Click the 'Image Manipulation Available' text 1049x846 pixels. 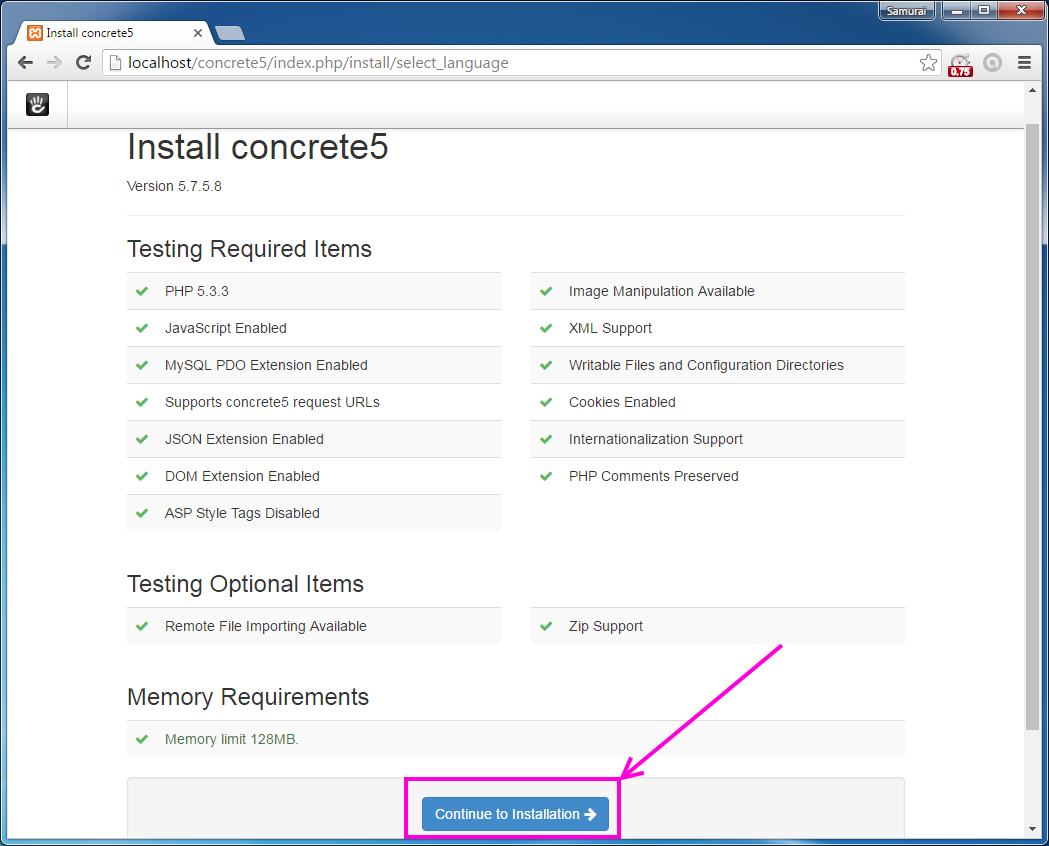(x=662, y=291)
